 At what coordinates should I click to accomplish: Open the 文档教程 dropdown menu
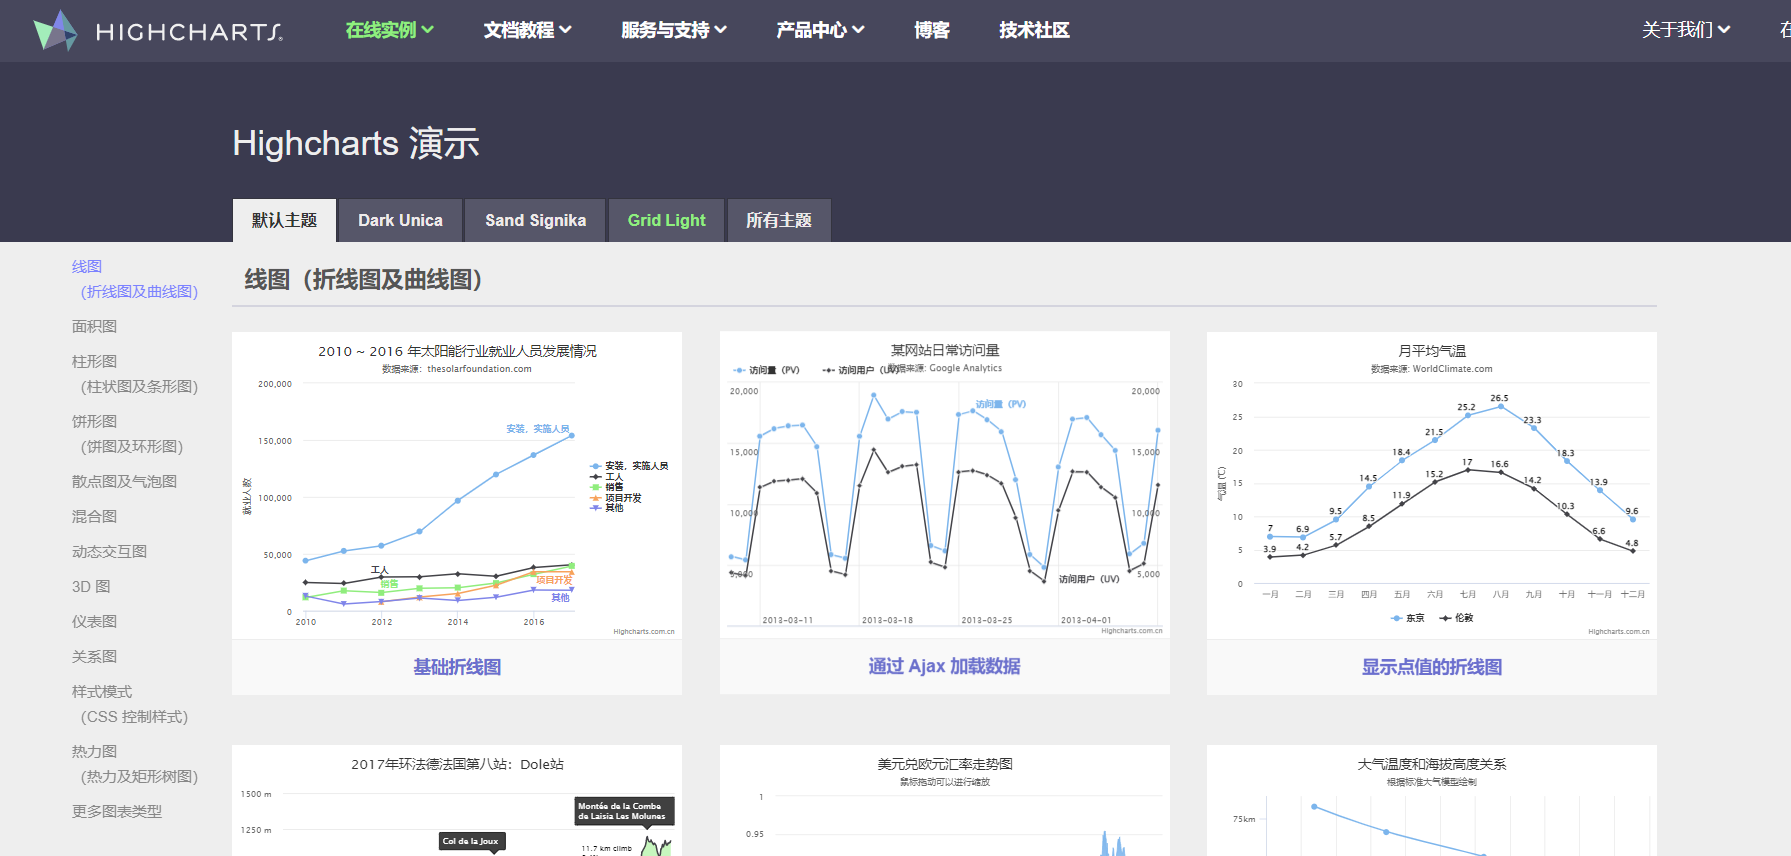point(527,30)
